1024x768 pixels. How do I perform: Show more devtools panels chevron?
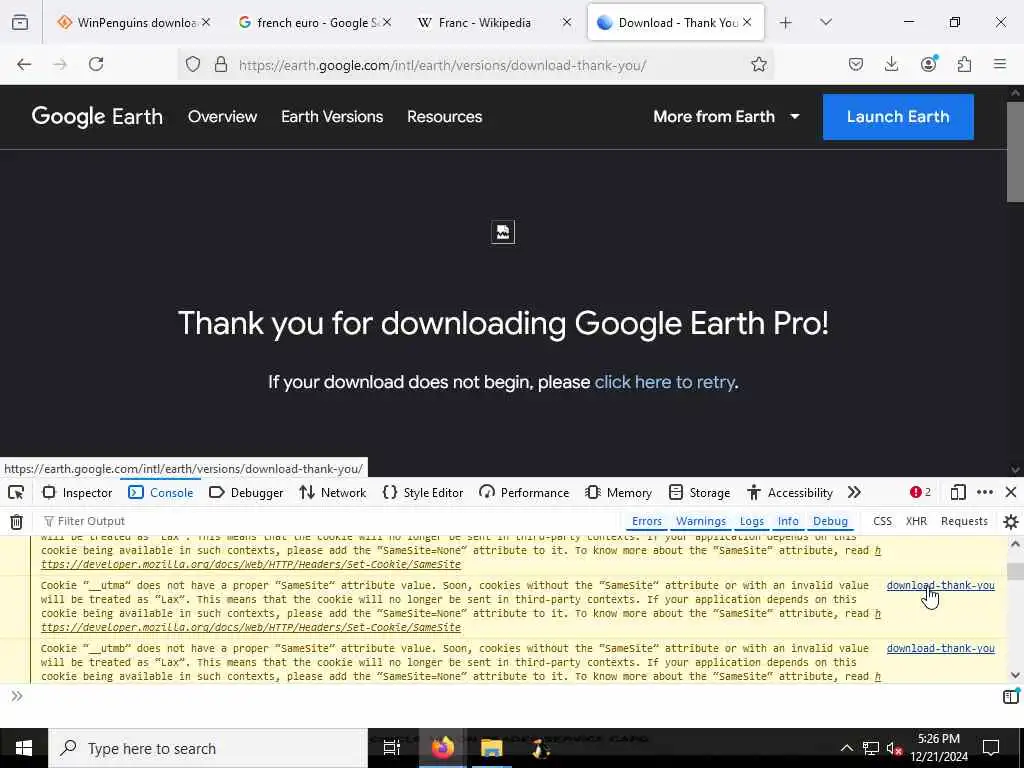pyautogui.click(x=854, y=492)
